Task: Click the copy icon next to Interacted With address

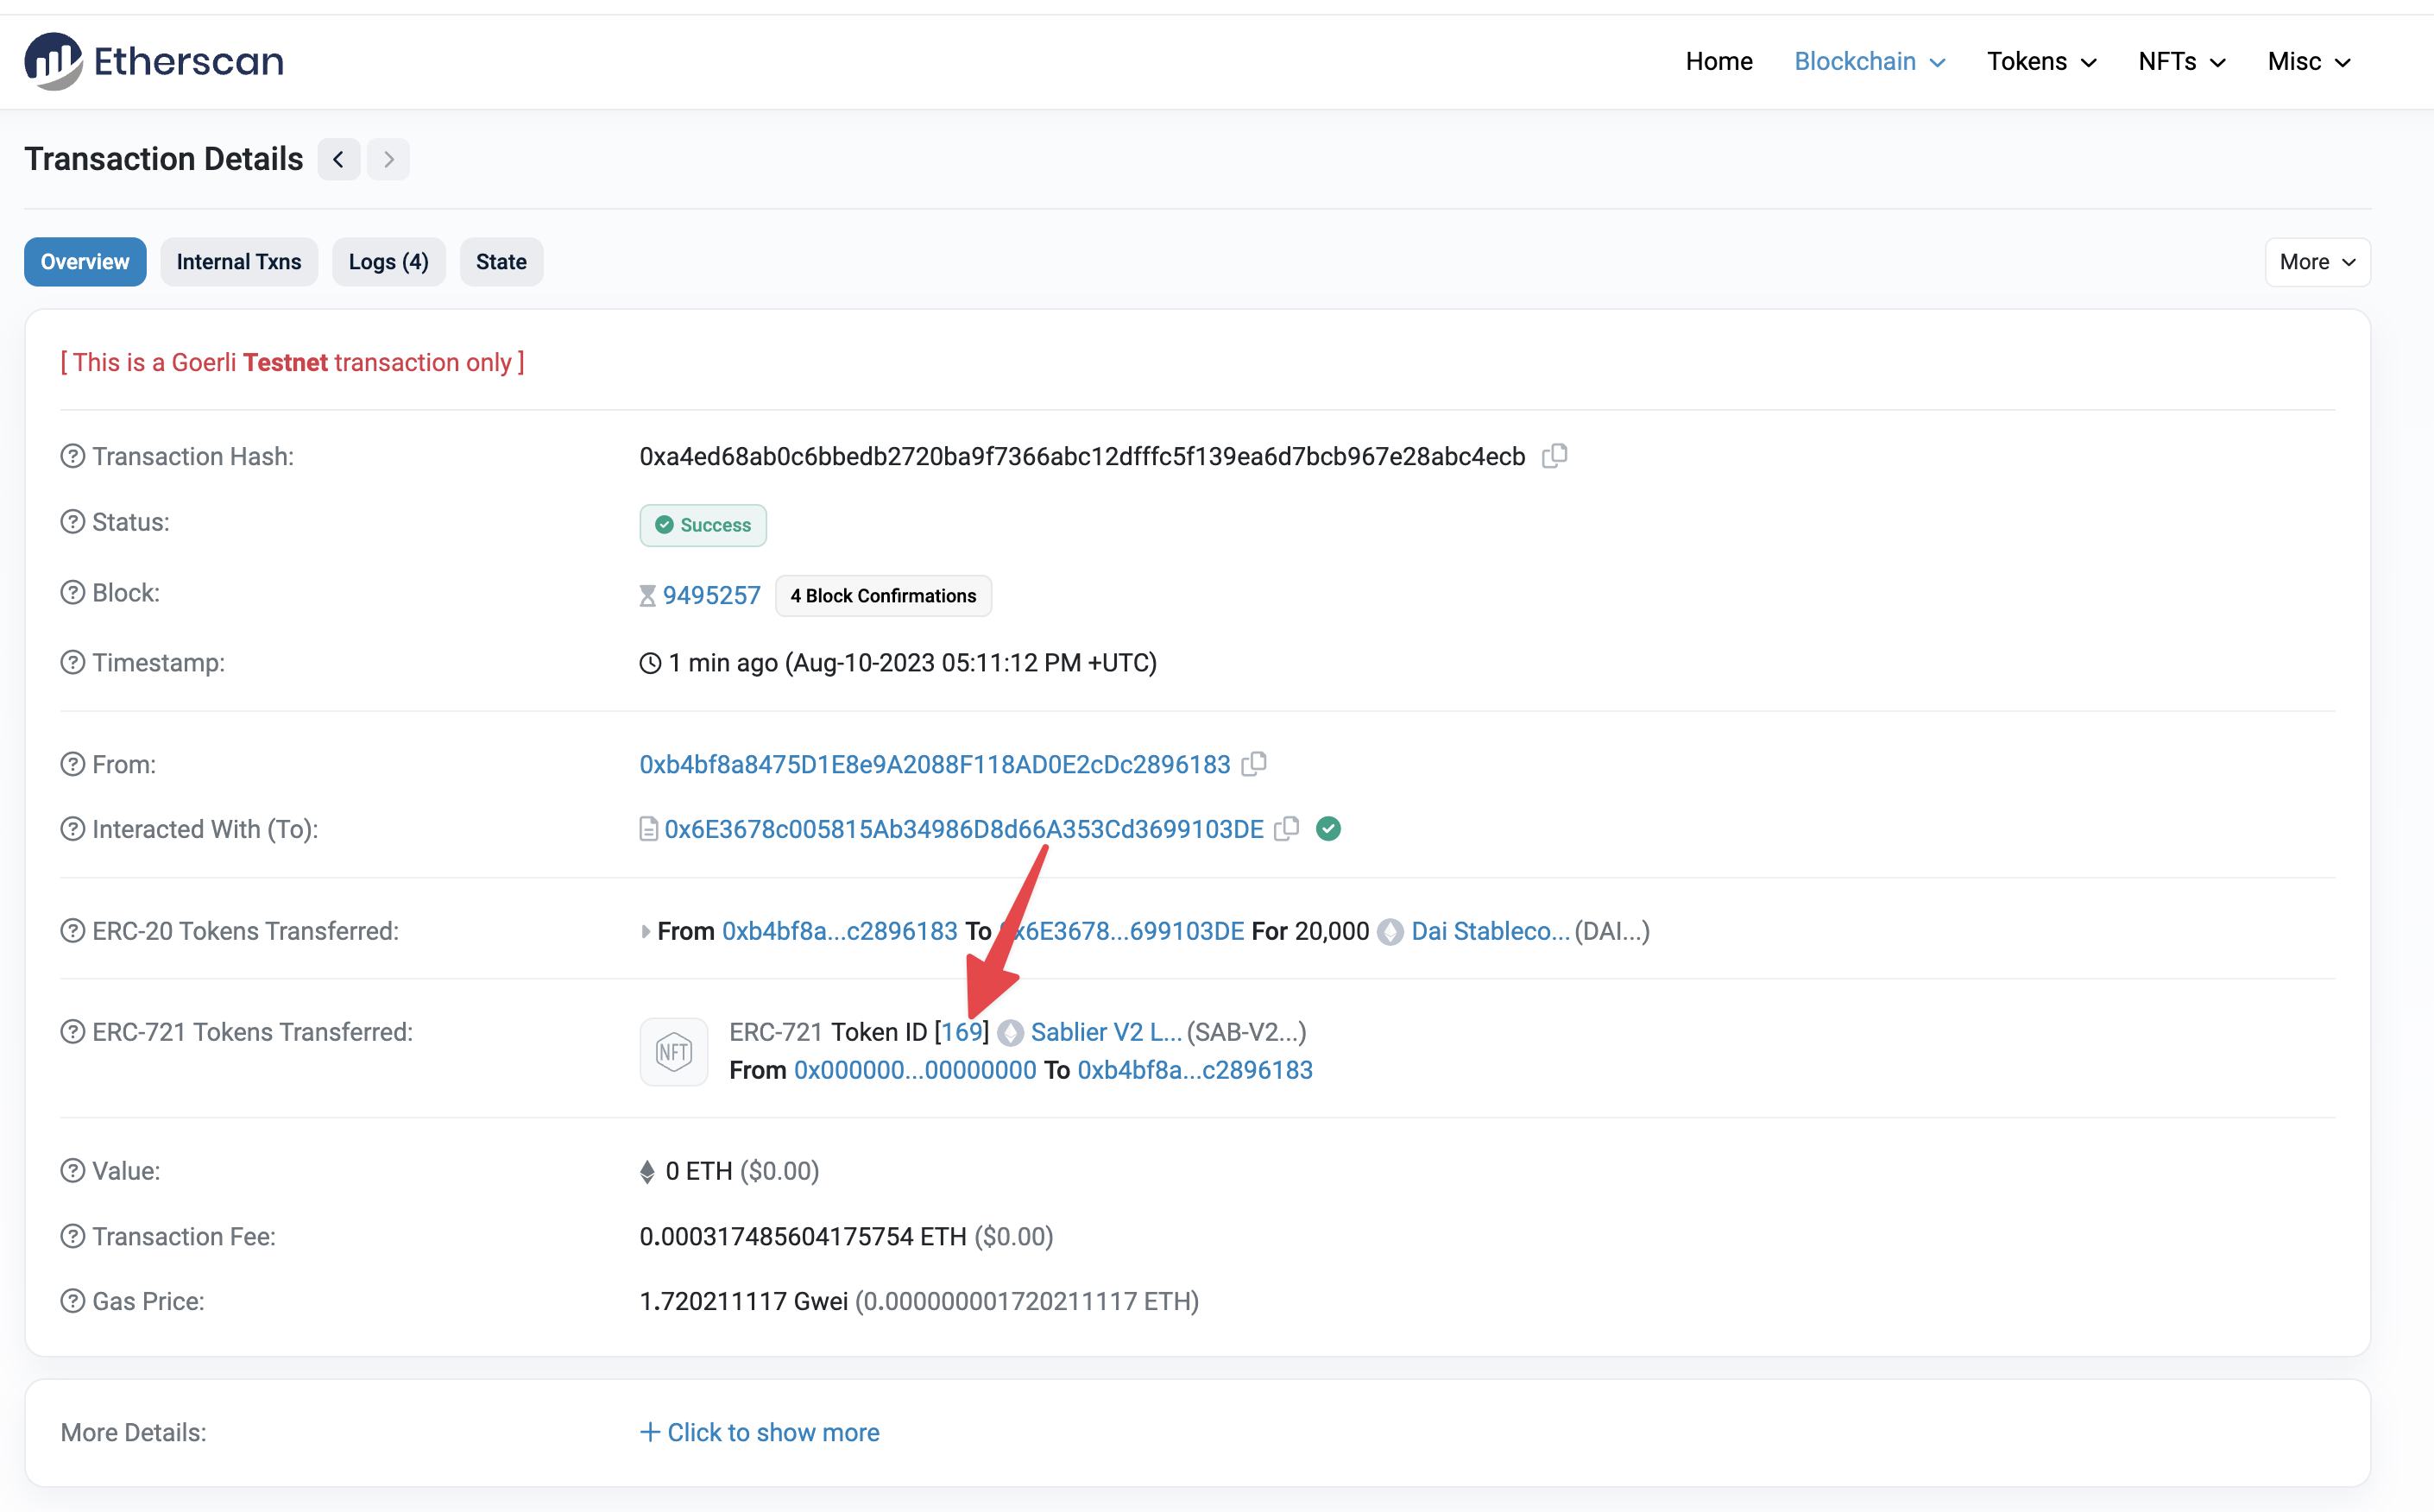Action: pyautogui.click(x=1286, y=829)
